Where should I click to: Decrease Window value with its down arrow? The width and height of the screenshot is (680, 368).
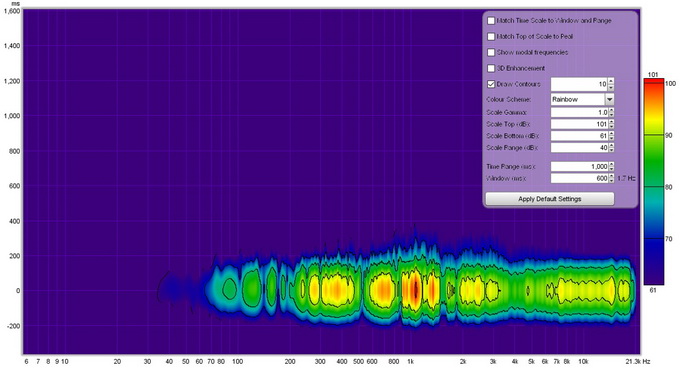coord(611,181)
